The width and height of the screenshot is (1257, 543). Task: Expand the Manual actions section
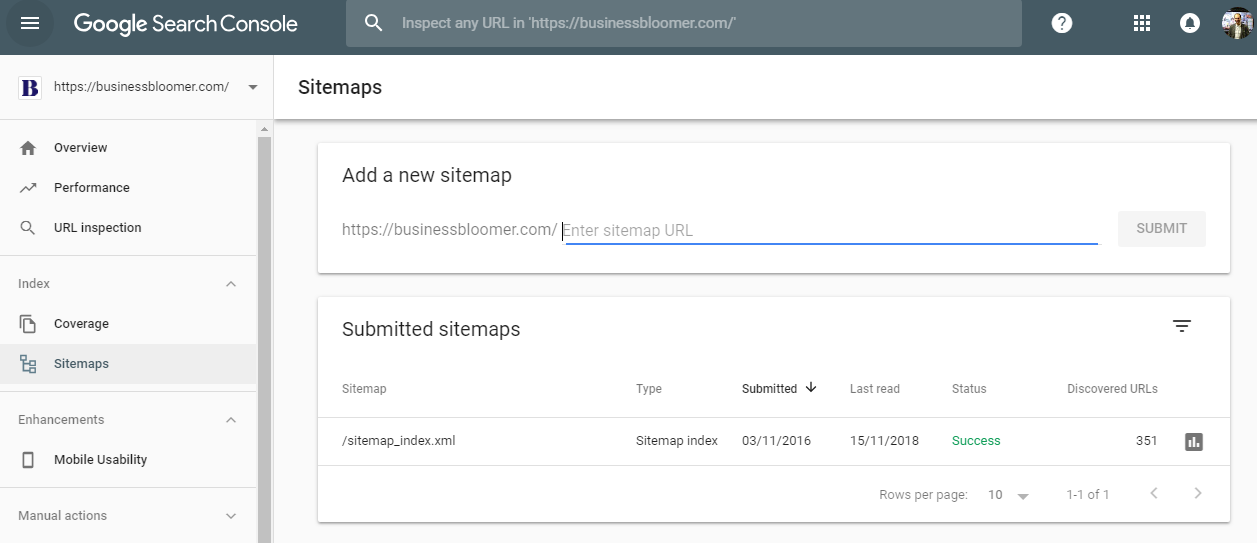pos(231,516)
